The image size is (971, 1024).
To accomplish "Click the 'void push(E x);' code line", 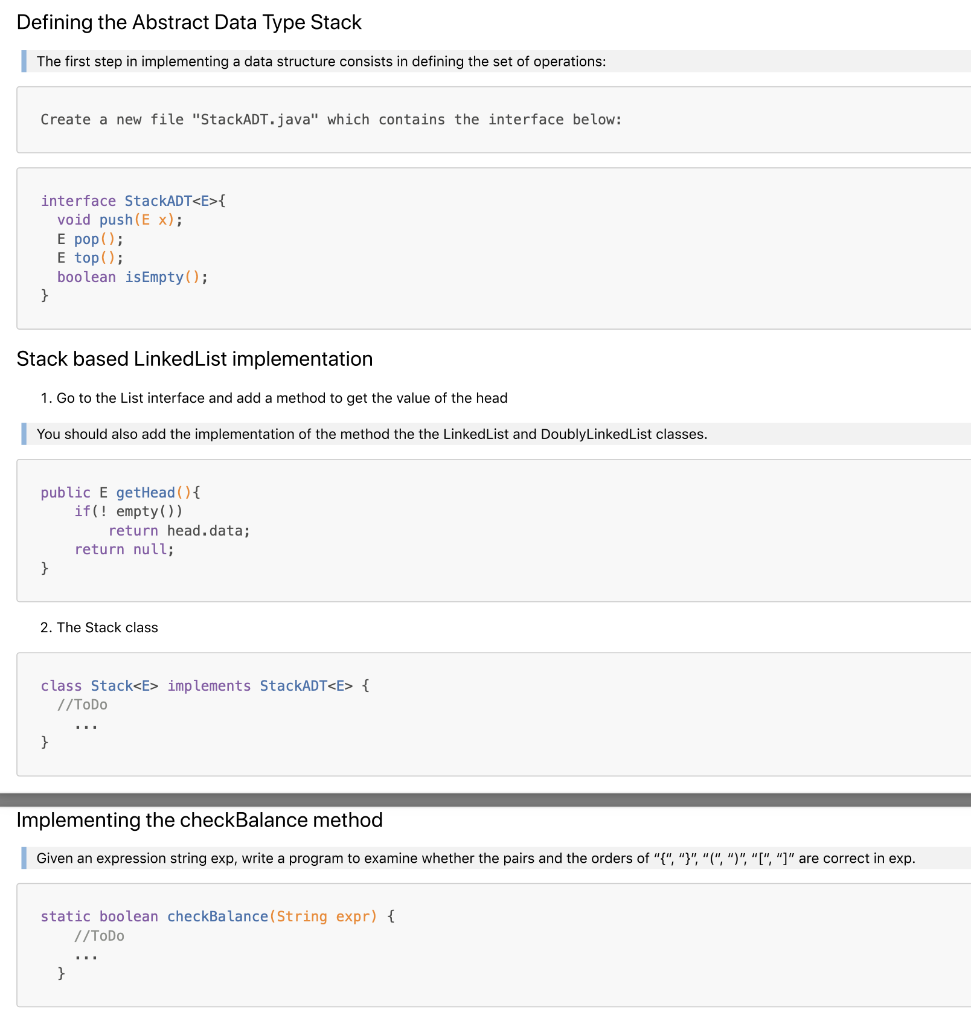I will [x=119, y=220].
